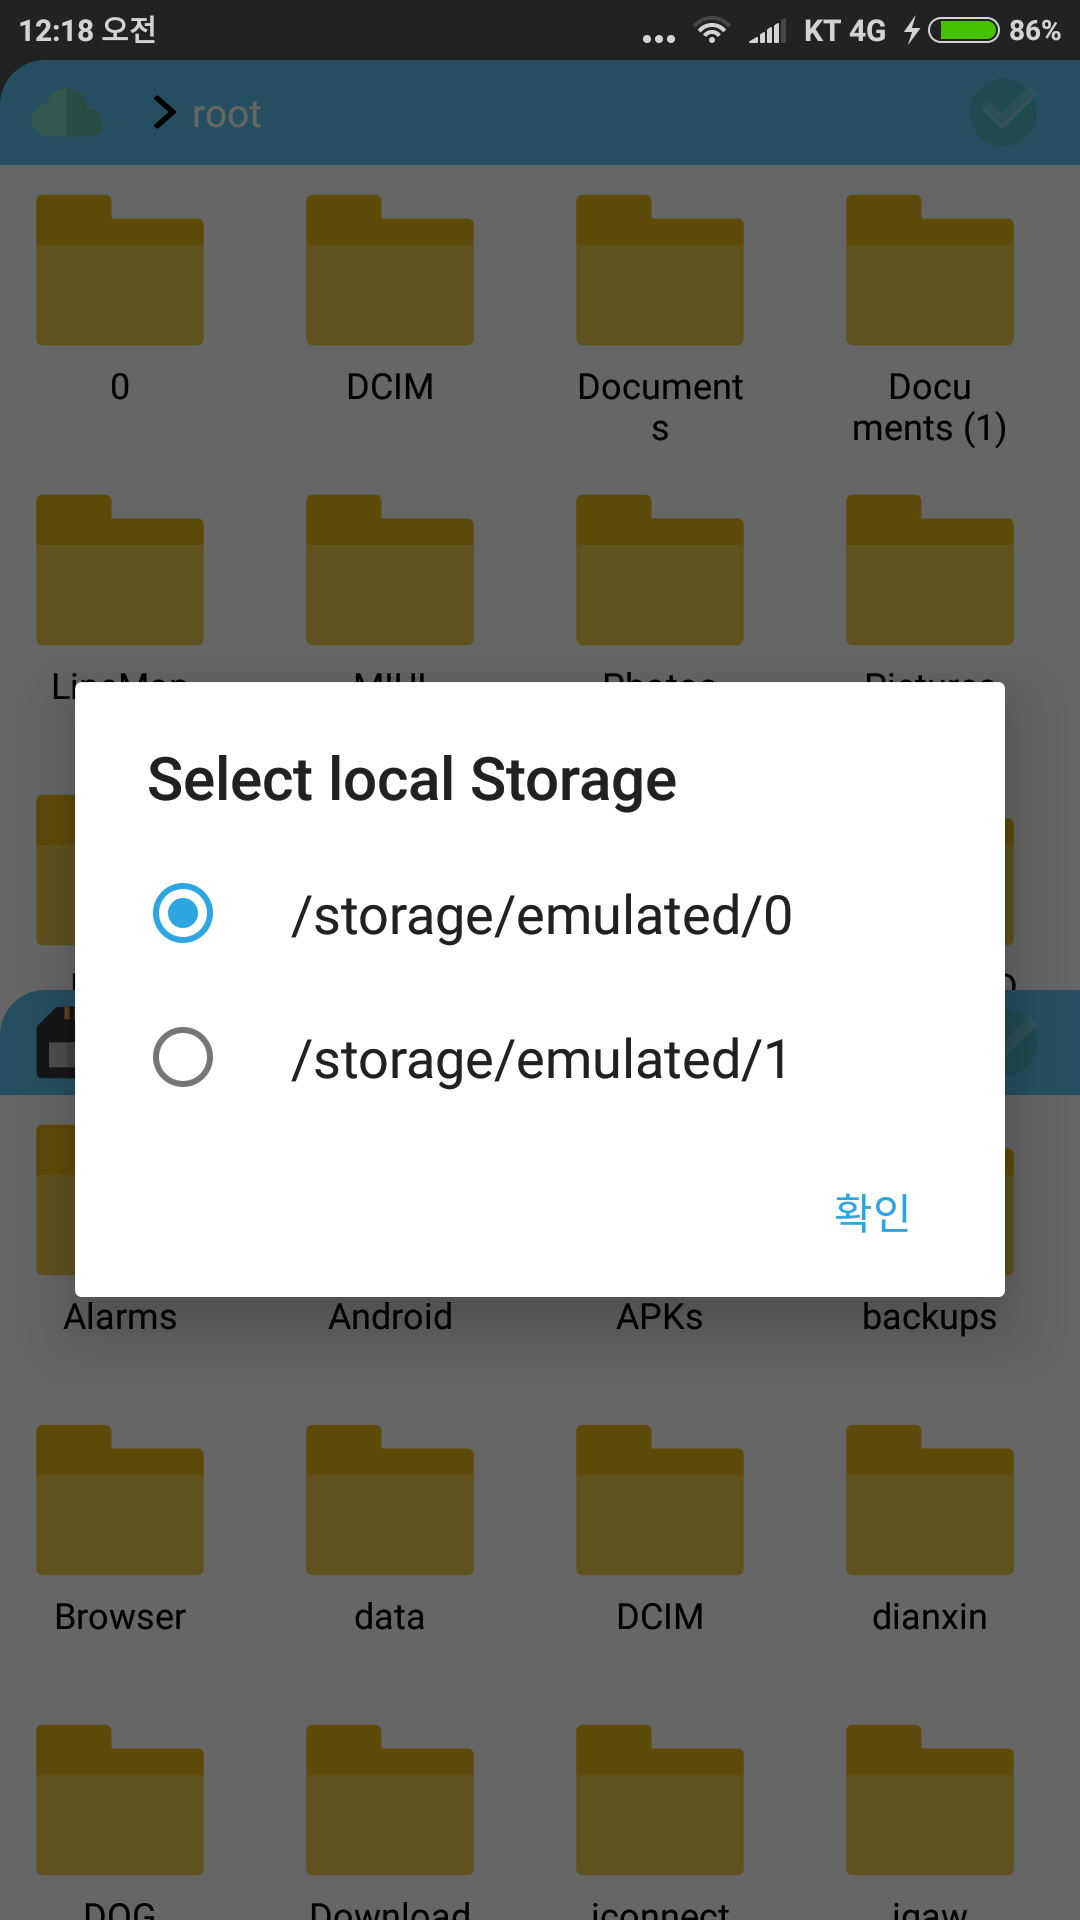Open the backups folder label

pyautogui.click(x=930, y=1317)
